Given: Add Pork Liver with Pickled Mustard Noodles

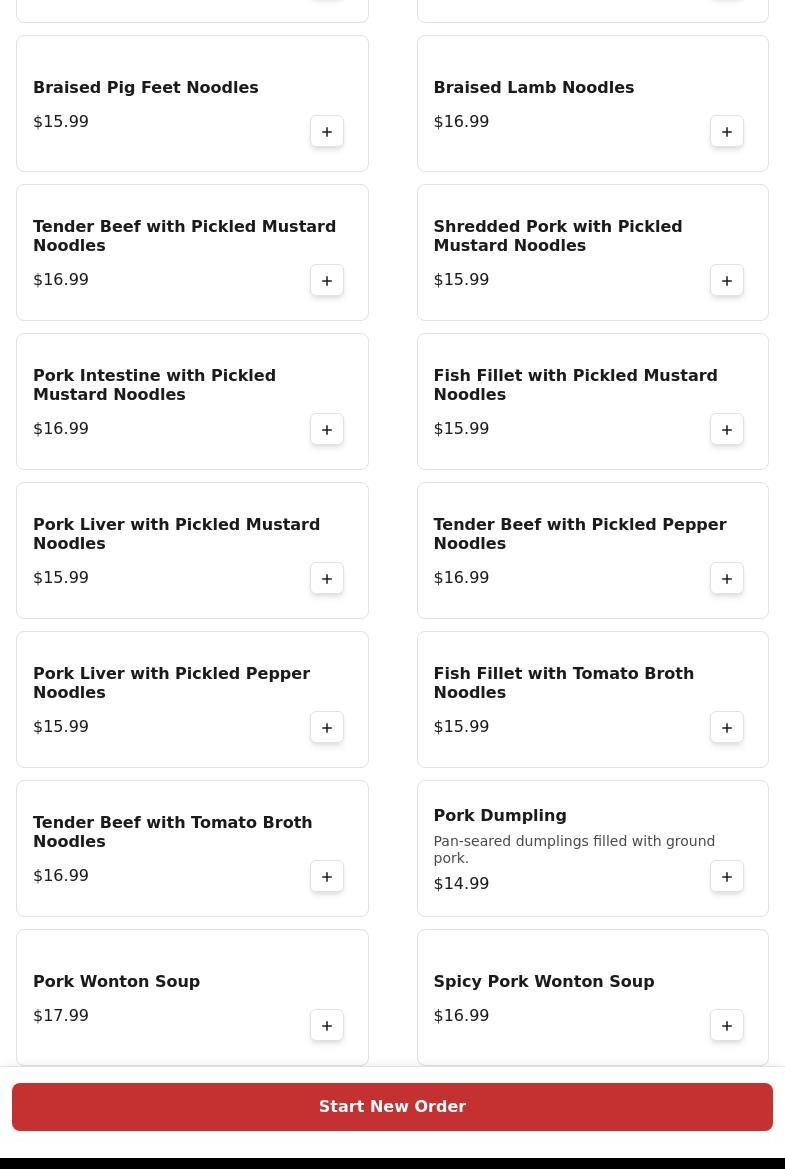Looking at the screenshot, I should click(x=327, y=579).
